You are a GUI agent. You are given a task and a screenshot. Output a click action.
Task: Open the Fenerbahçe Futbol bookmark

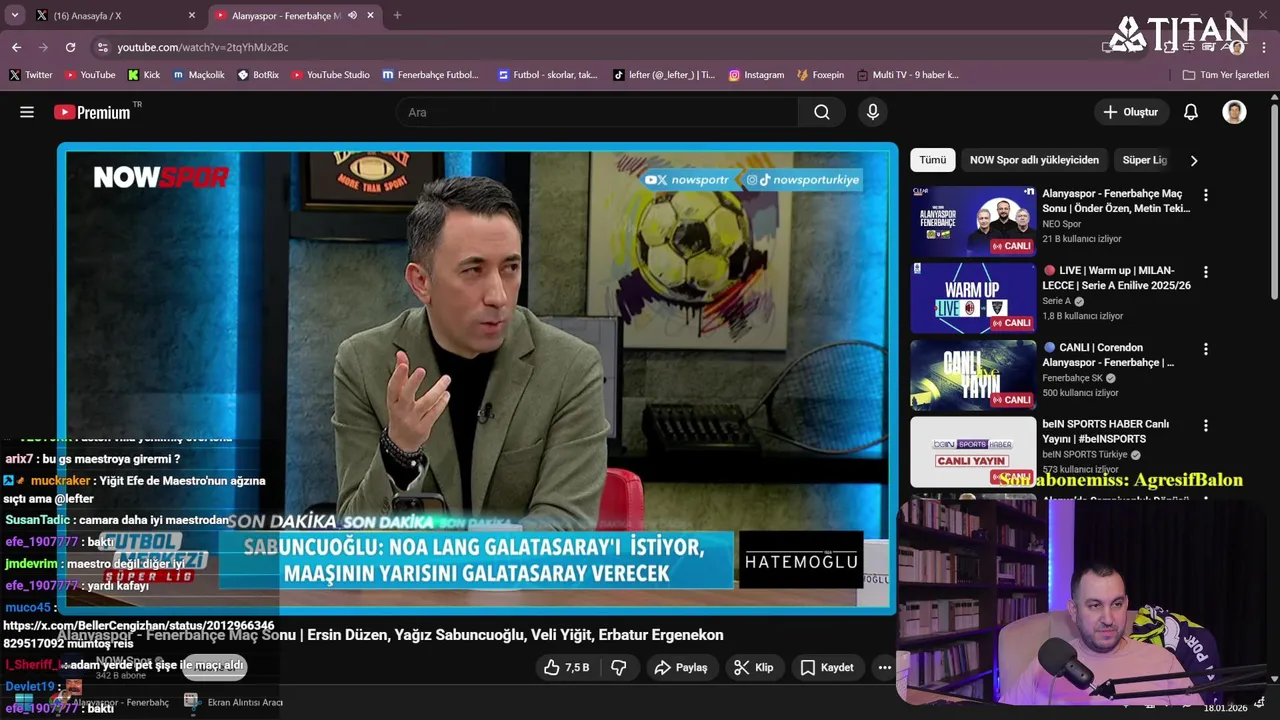pyautogui.click(x=431, y=75)
